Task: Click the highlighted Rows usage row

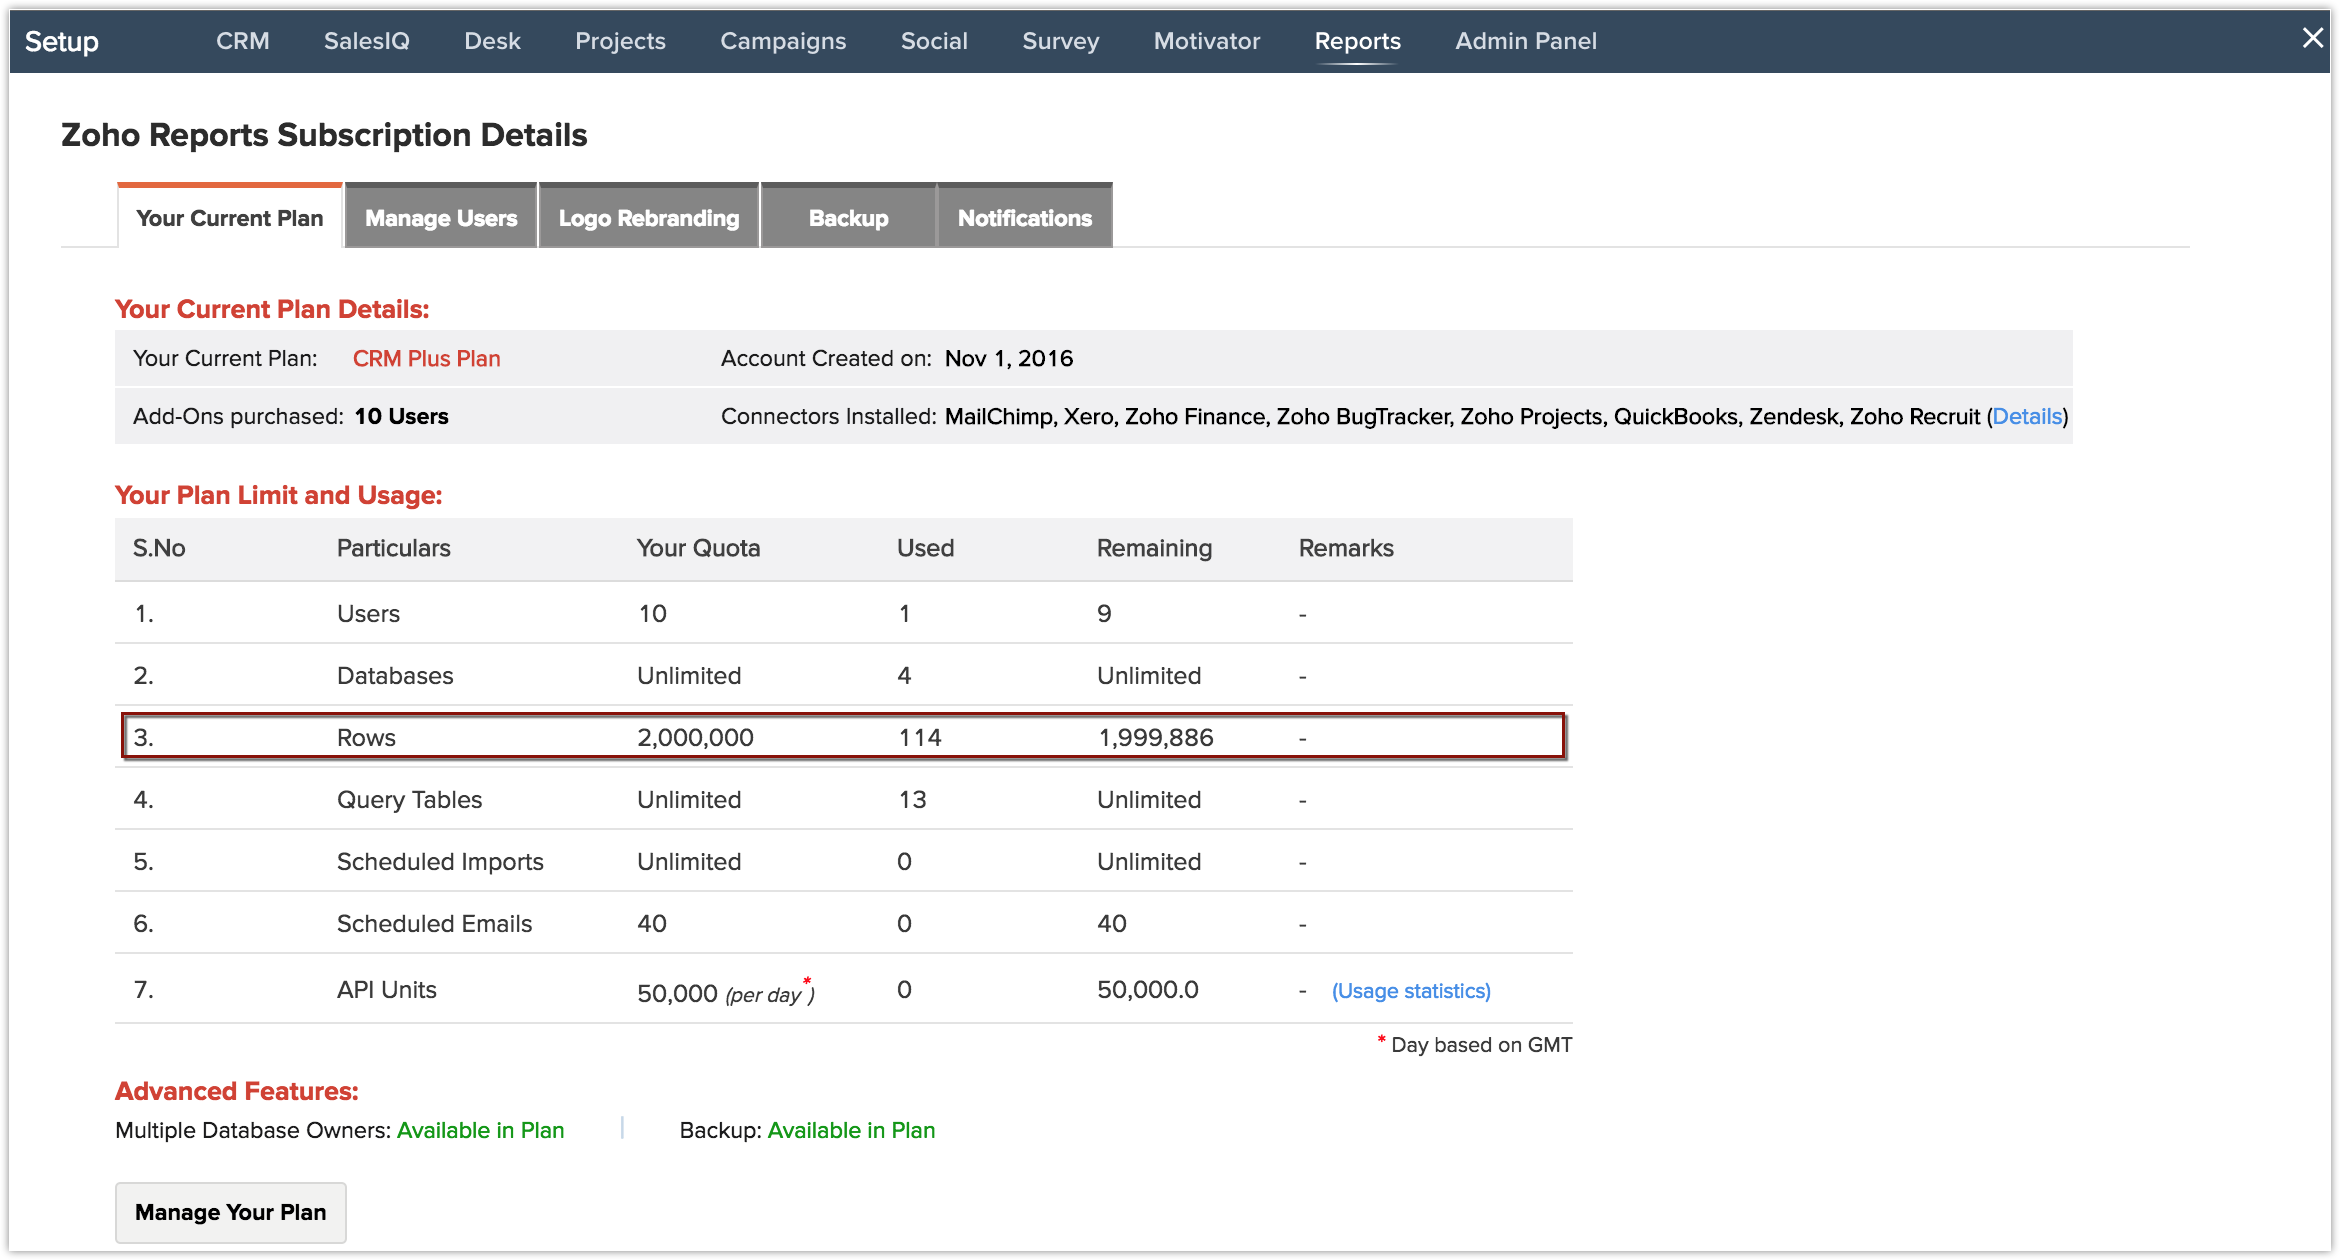Action: 843,737
